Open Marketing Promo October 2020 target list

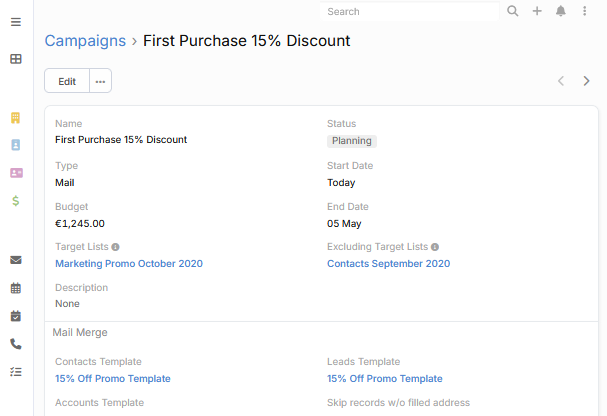coord(129,264)
